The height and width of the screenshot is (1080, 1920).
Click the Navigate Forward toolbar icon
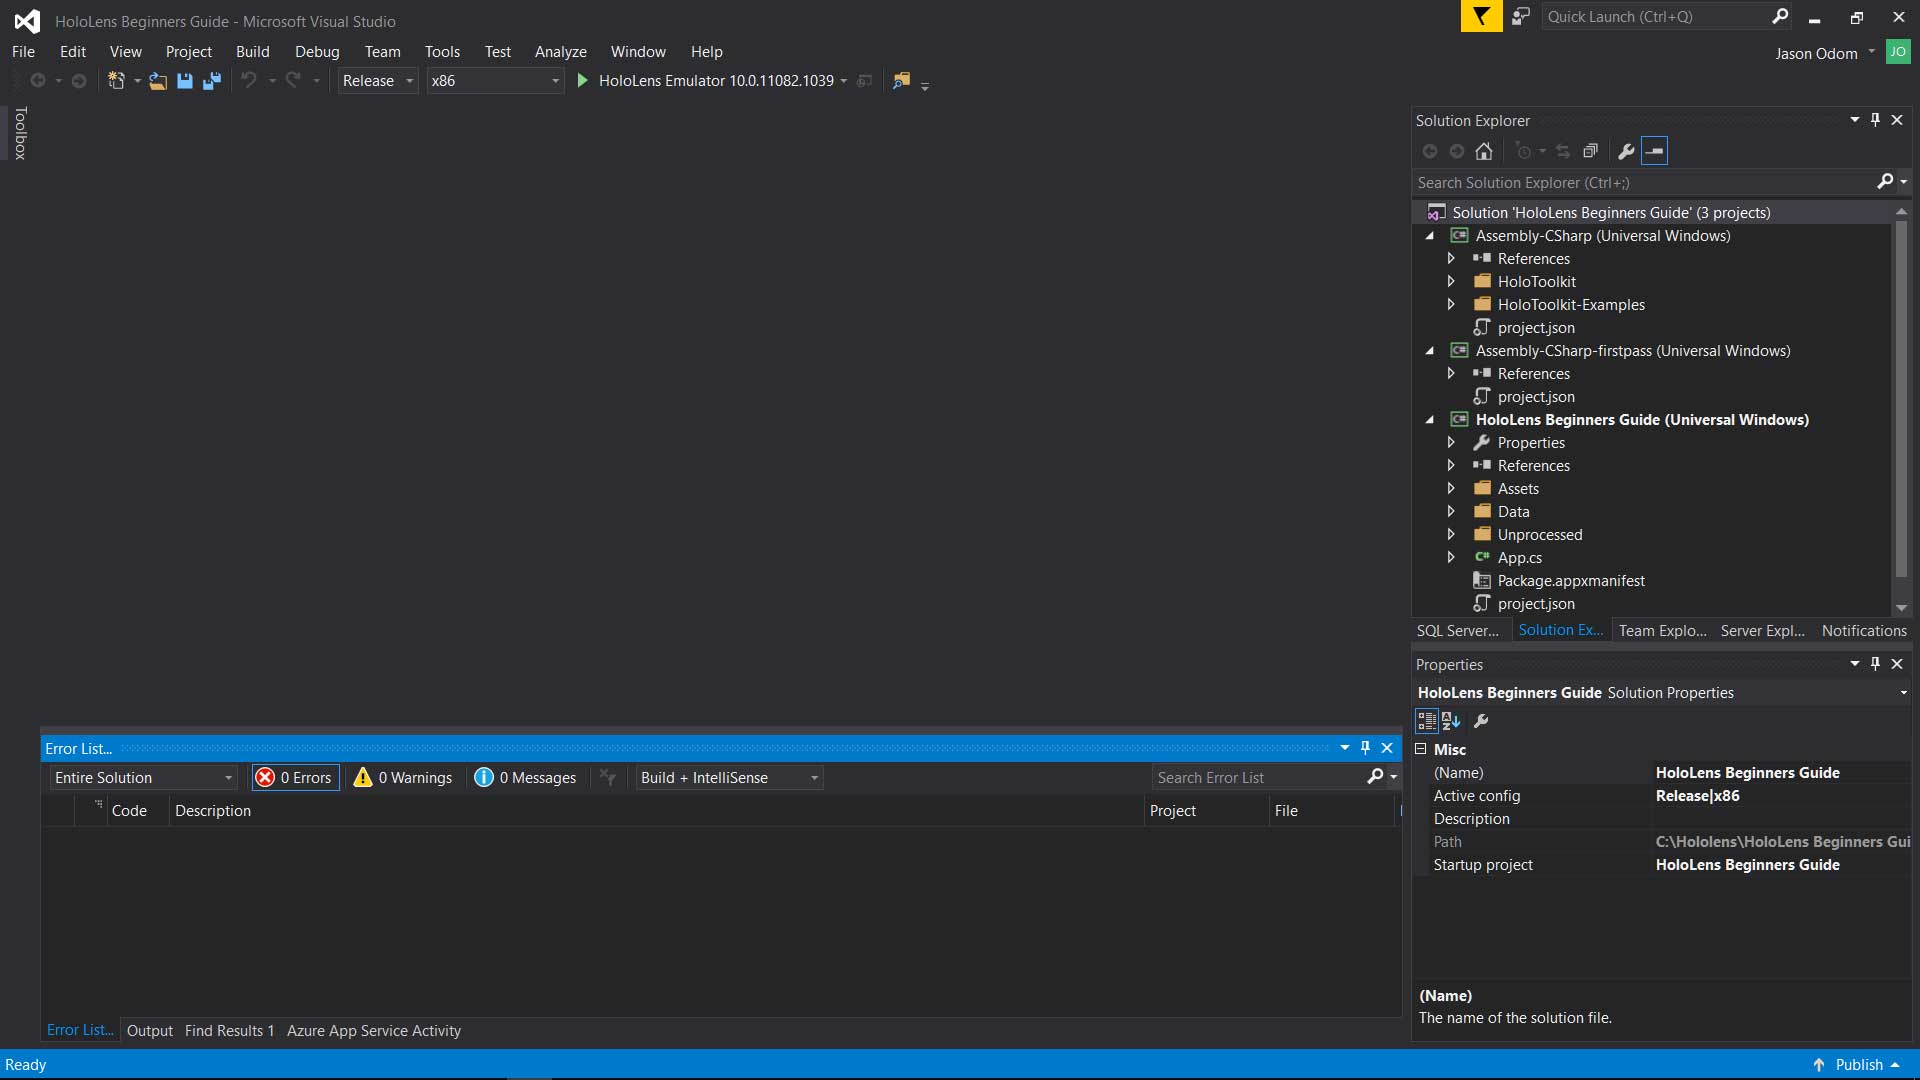tap(79, 81)
